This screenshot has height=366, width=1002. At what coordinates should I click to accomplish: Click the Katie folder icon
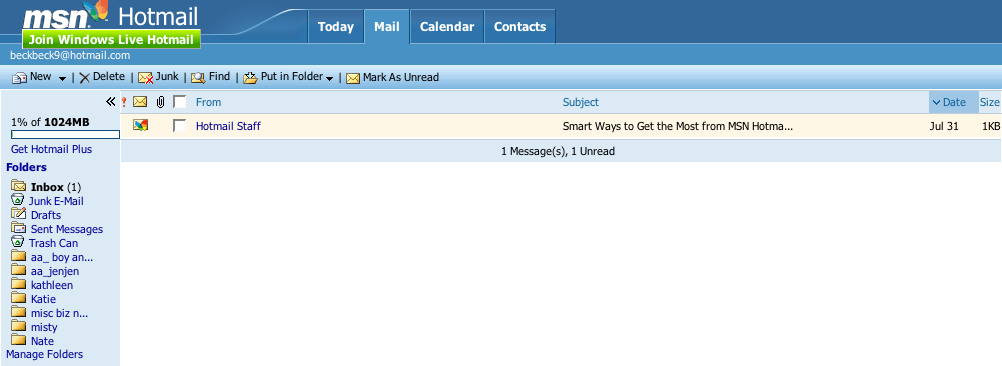point(19,299)
